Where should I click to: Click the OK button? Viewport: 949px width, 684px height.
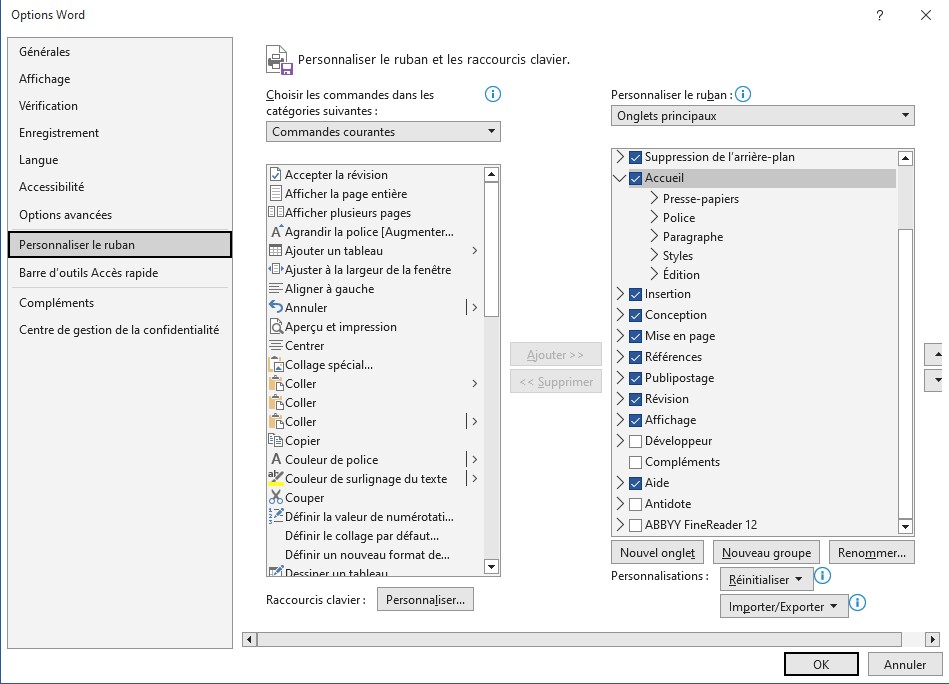(821, 665)
